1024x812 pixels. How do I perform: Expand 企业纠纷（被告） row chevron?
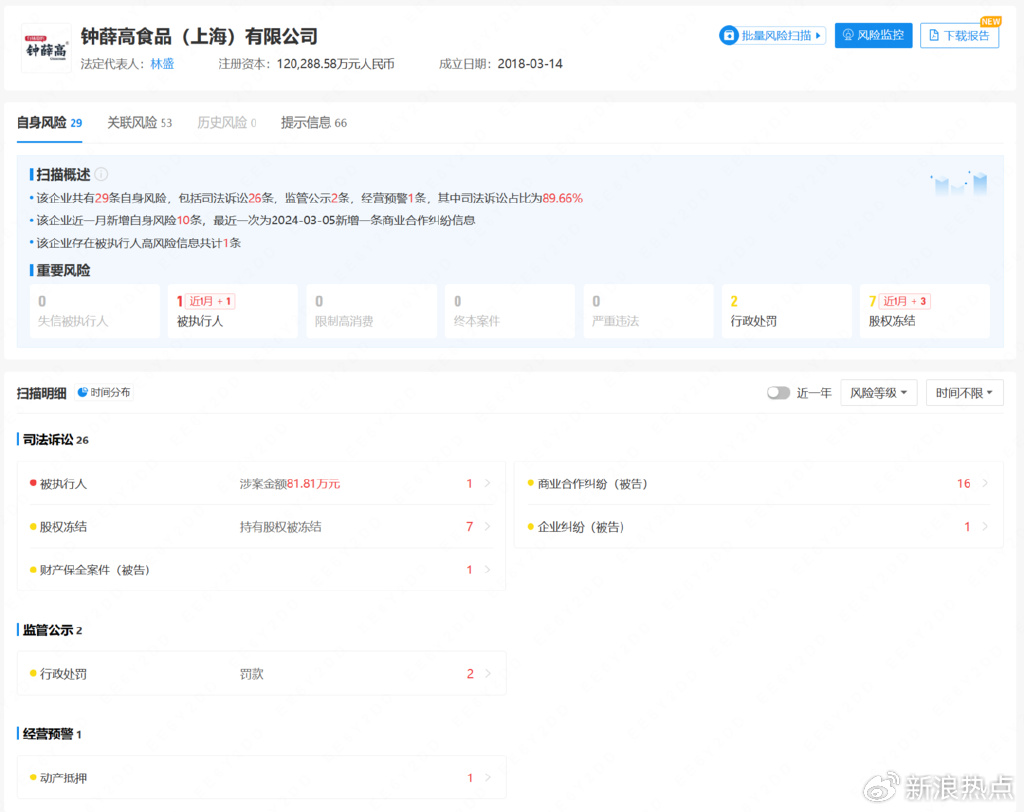pos(985,527)
